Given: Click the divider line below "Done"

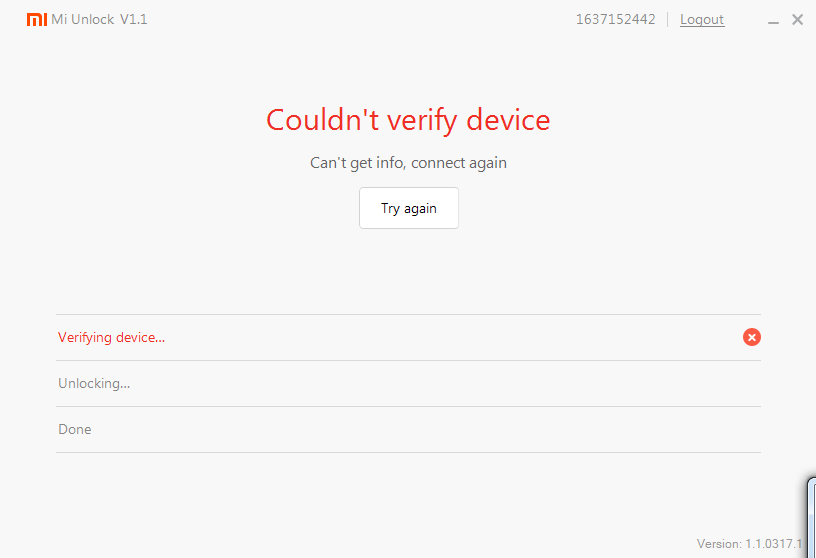Looking at the screenshot, I should (408, 452).
